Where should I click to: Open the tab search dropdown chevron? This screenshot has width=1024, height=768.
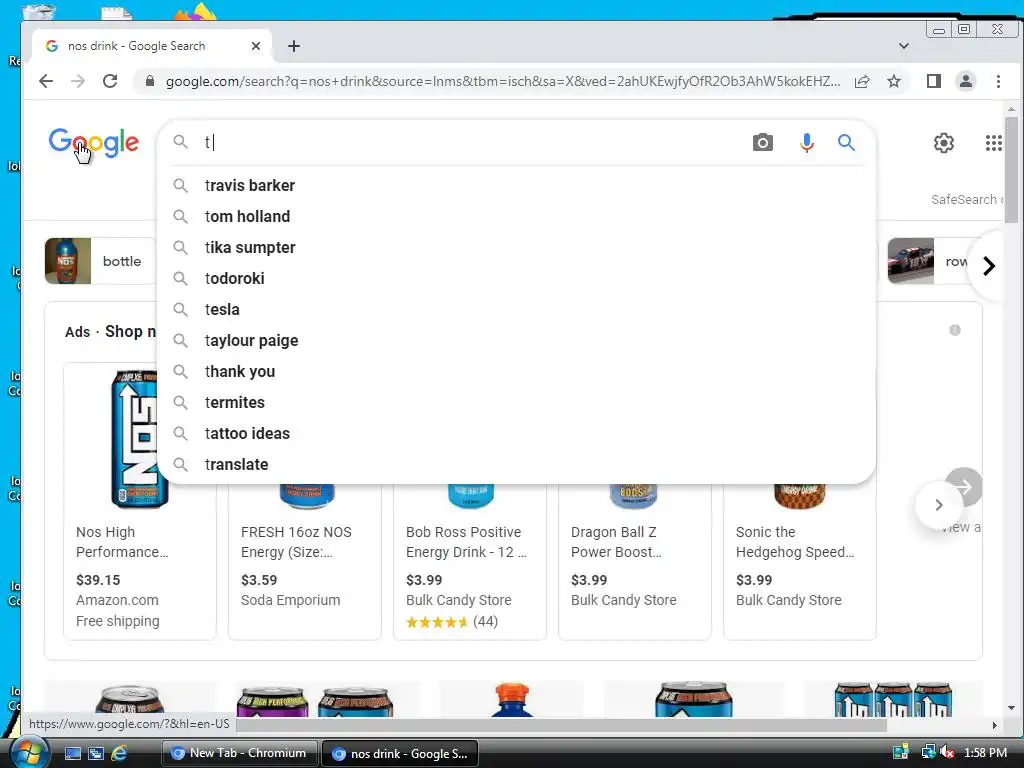pyautogui.click(x=904, y=46)
